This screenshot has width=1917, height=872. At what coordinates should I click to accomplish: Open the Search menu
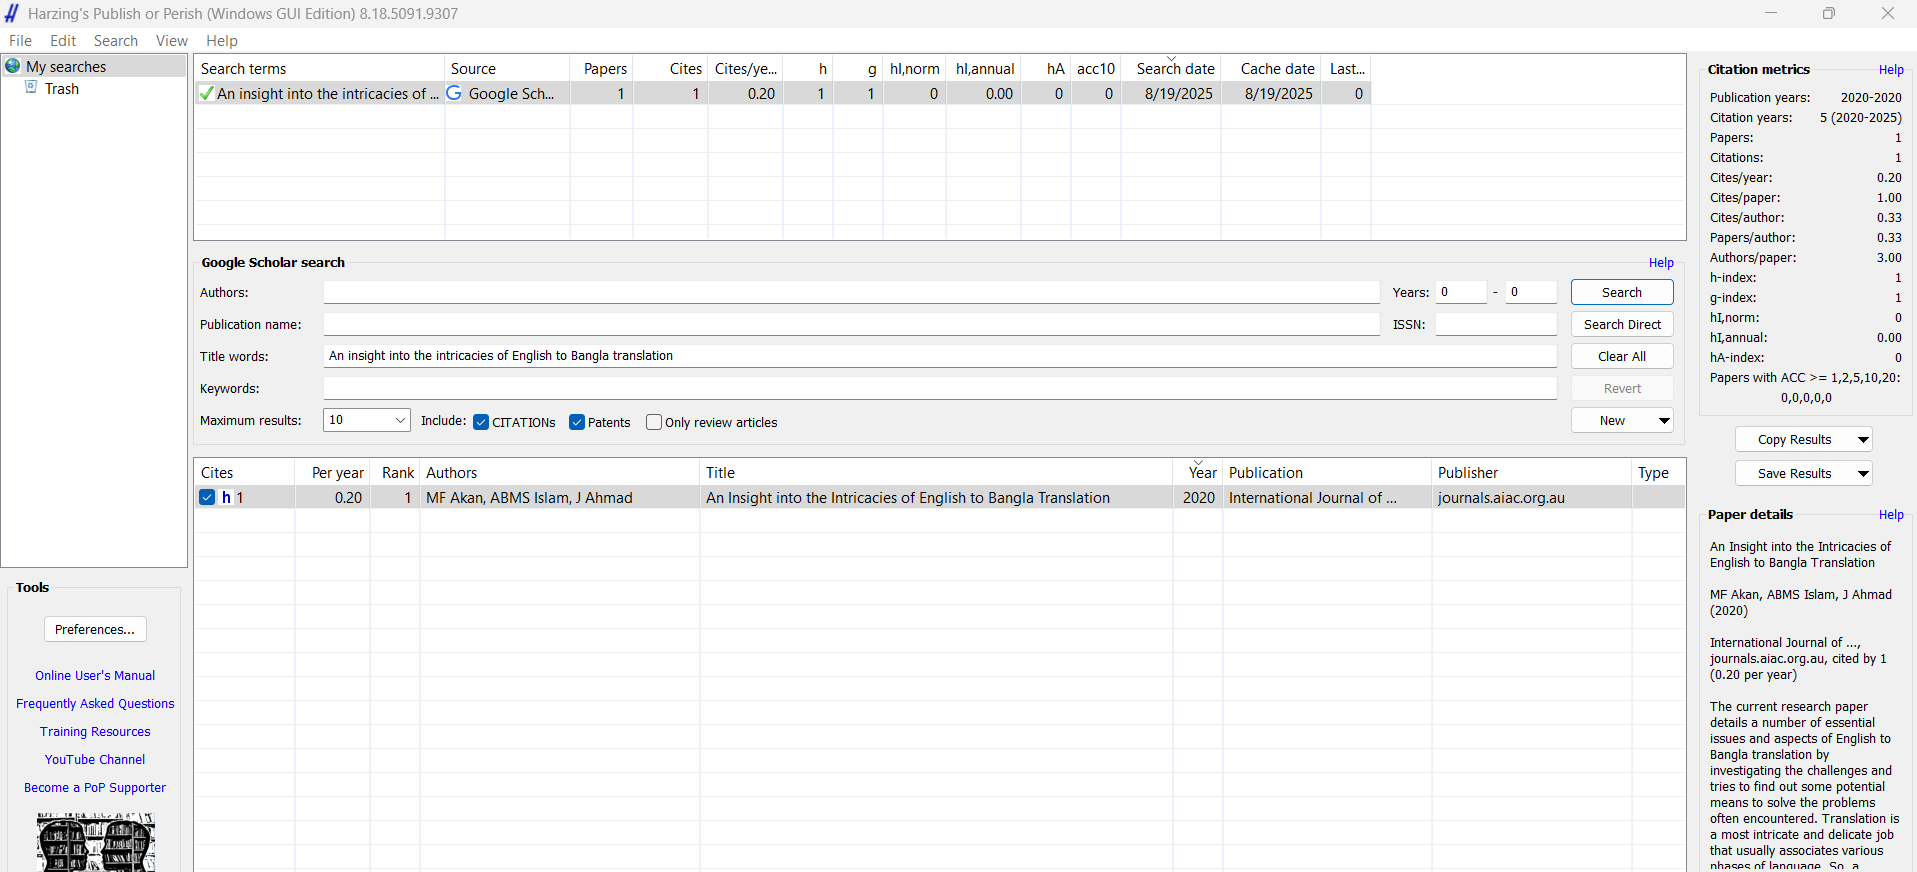pos(116,41)
